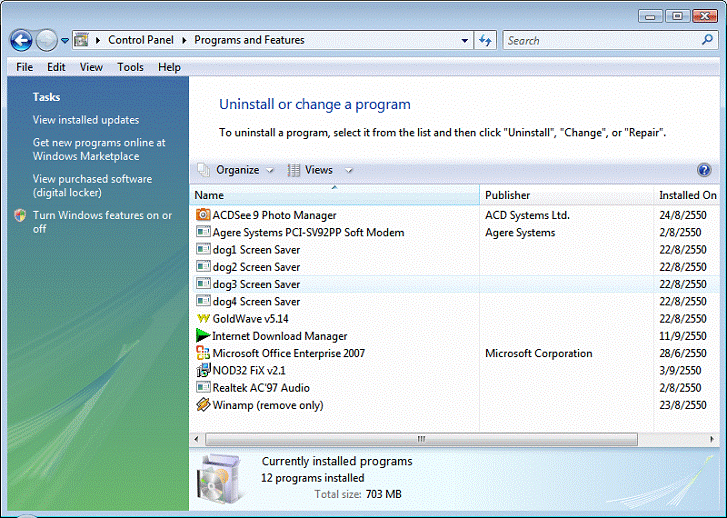Sort by the Name column header
Screen dimensions: 727x518
pos(334,195)
